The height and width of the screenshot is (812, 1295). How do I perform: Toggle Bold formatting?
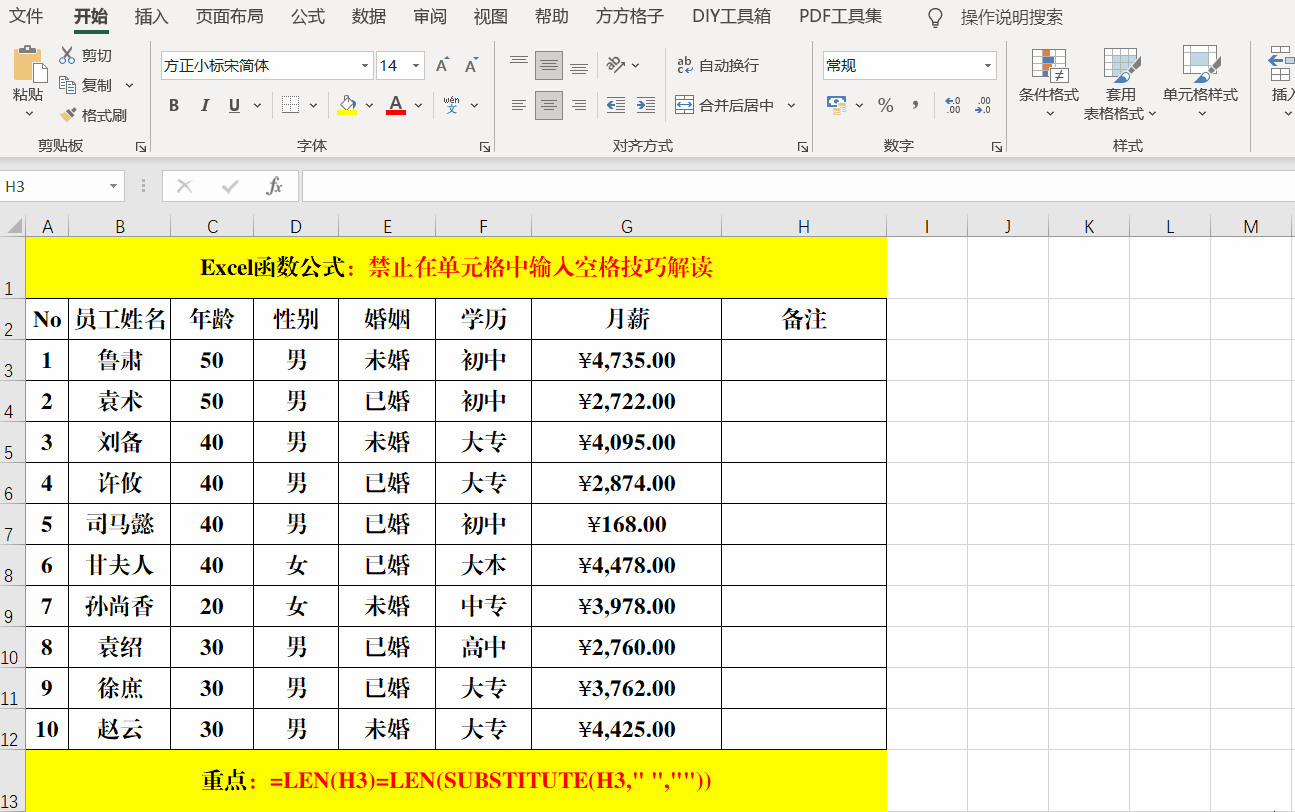(174, 105)
